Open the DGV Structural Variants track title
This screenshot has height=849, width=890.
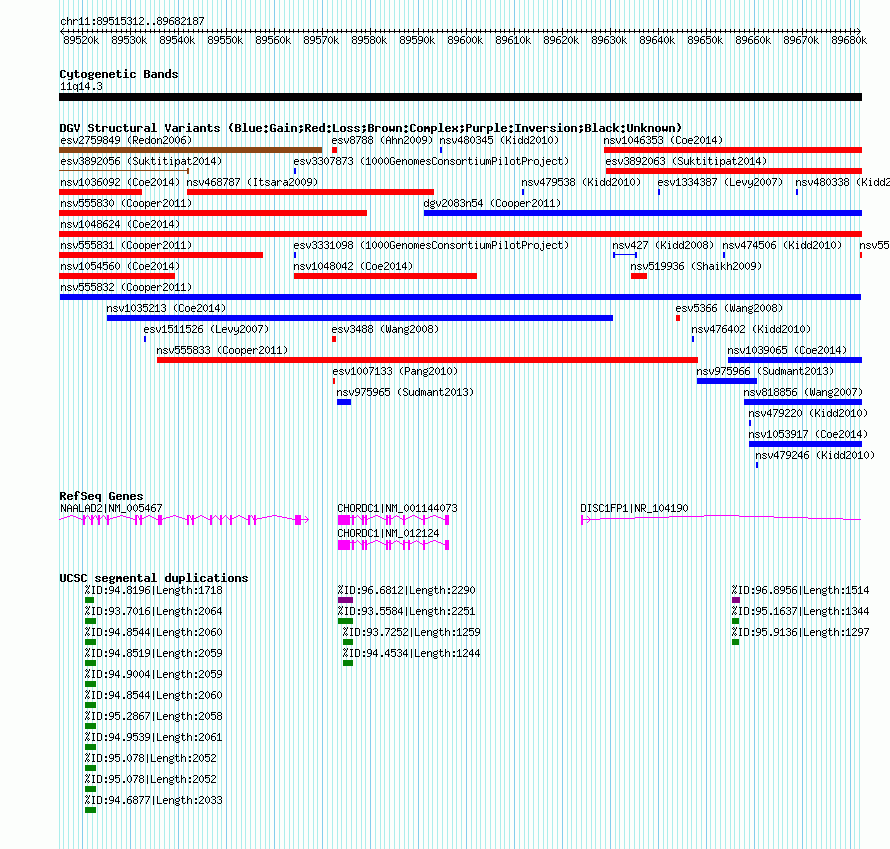point(371,128)
